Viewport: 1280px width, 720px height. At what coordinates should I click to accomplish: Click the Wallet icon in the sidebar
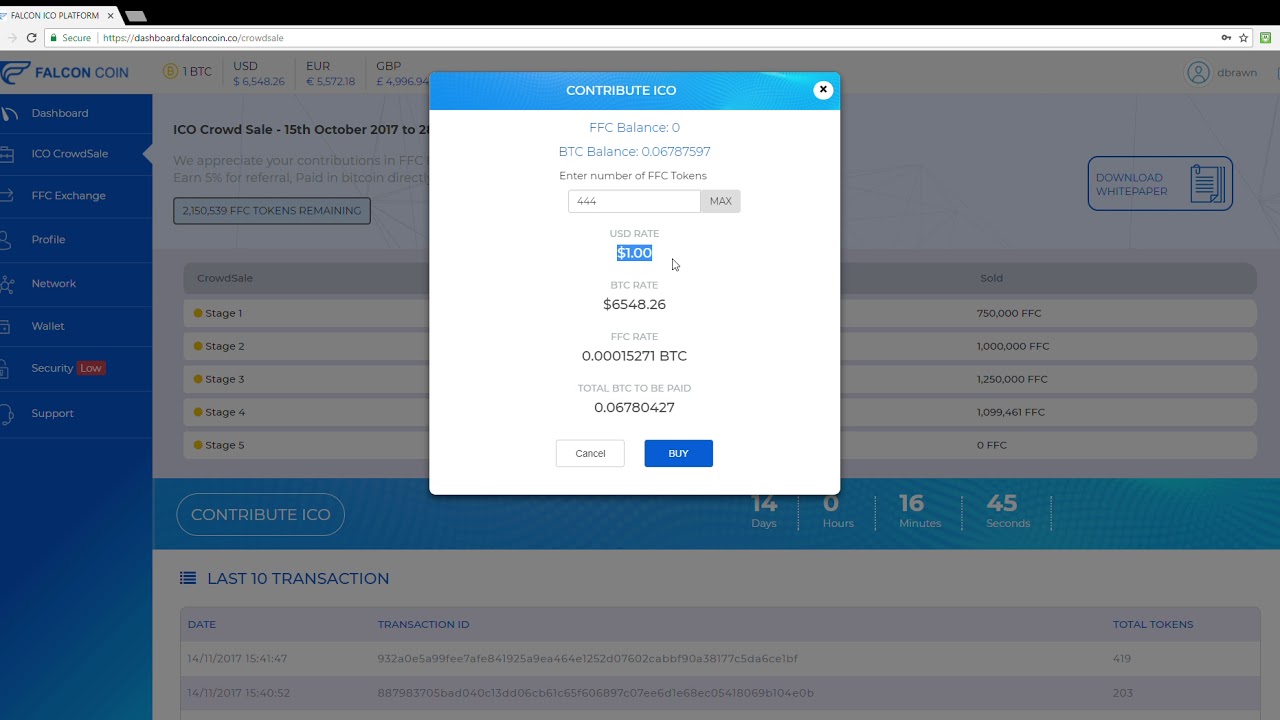click(6, 326)
